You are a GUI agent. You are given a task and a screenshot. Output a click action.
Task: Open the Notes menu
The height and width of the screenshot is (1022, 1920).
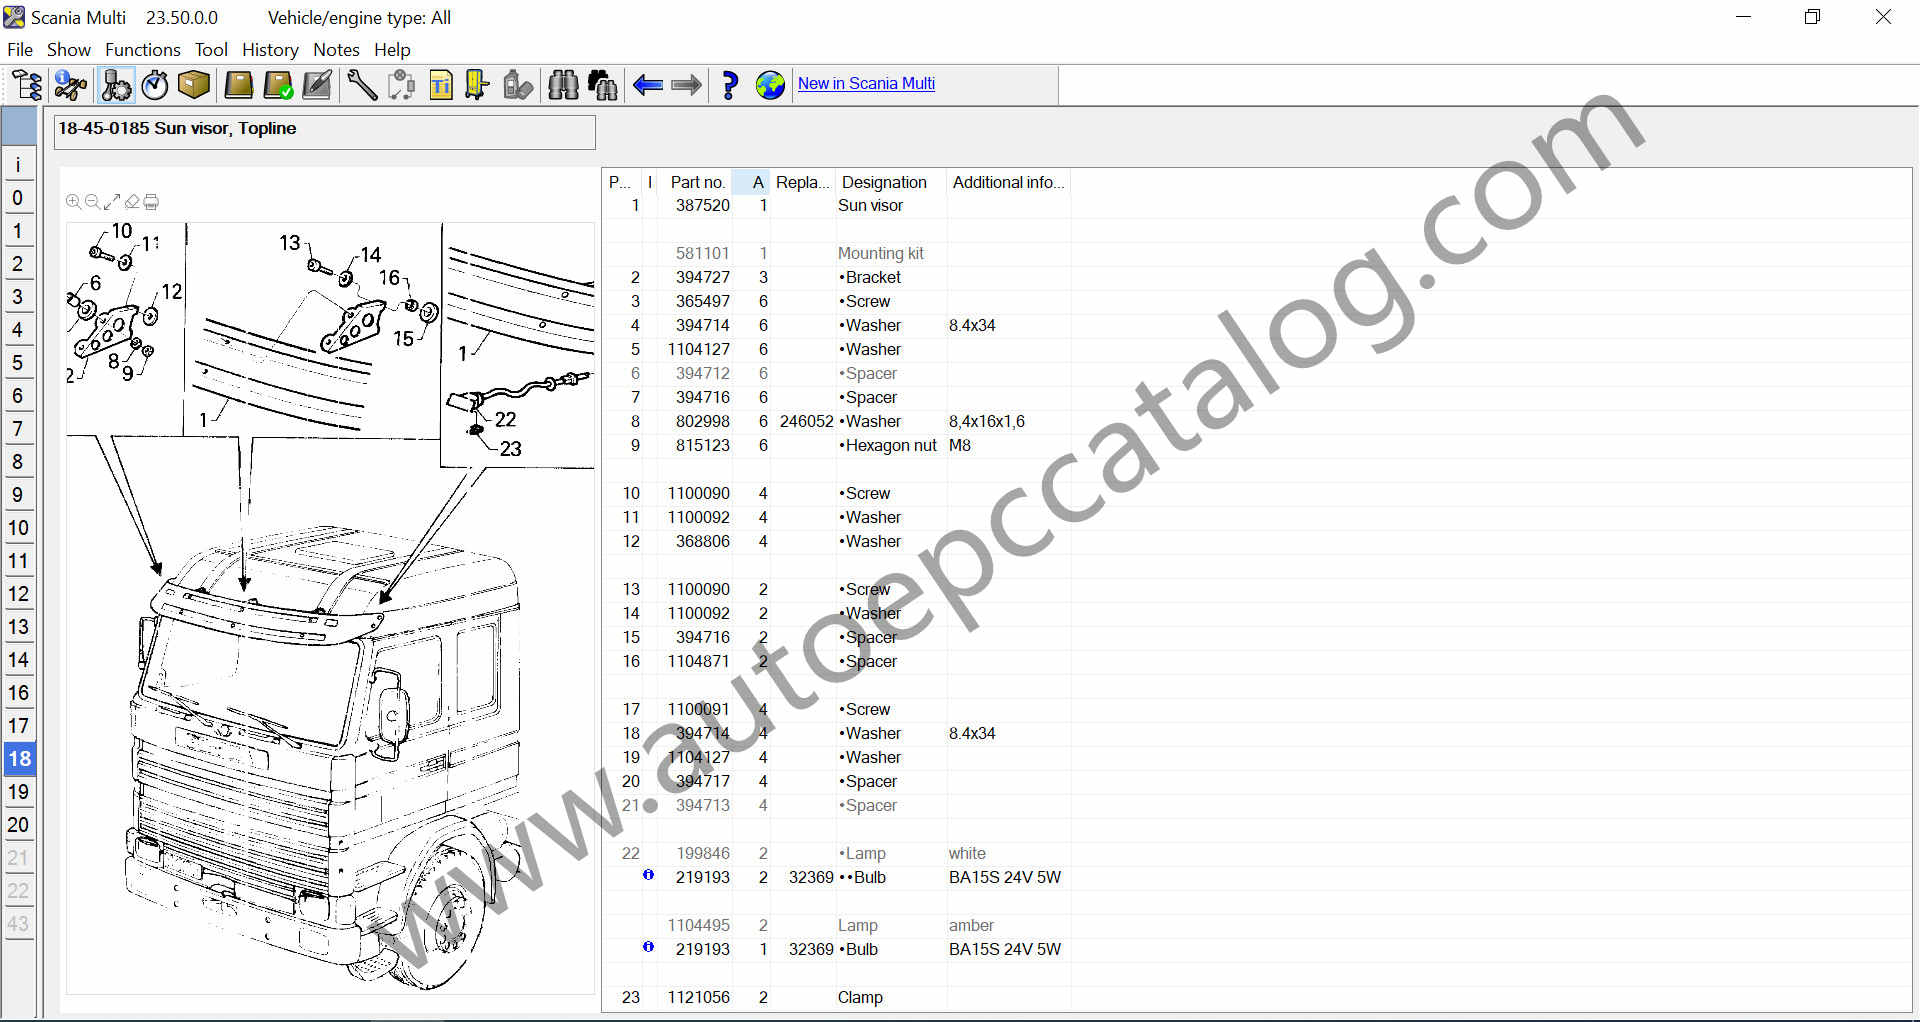point(336,49)
